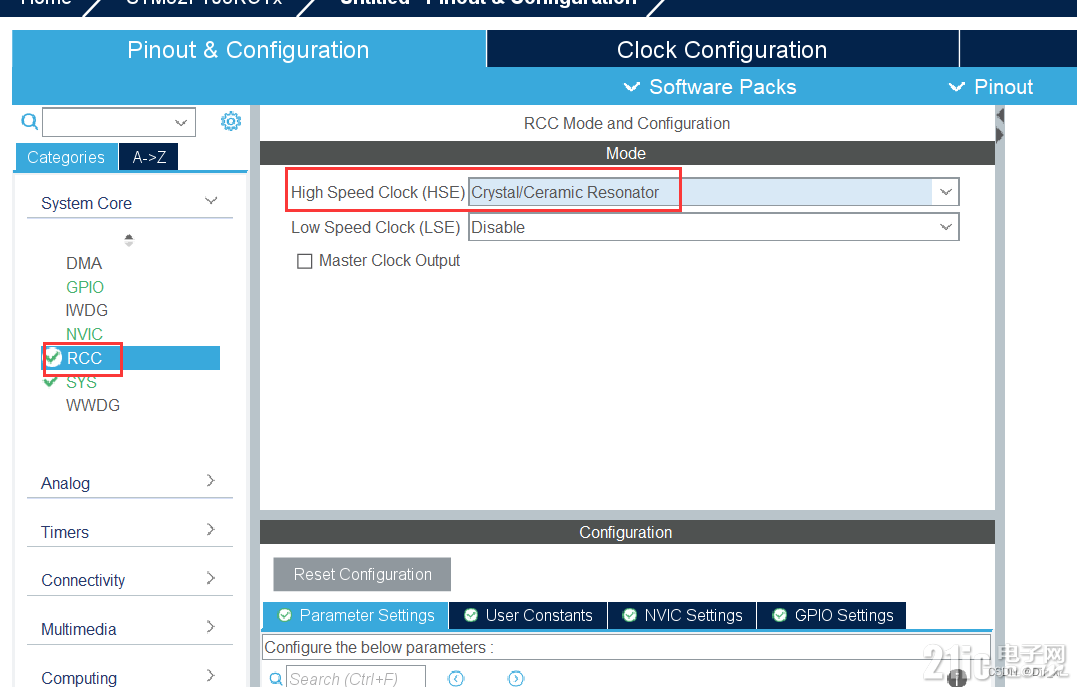This screenshot has height=687, width=1077.
Task: Click the panel collapse arrows at right edge
Action: click(x=999, y=125)
